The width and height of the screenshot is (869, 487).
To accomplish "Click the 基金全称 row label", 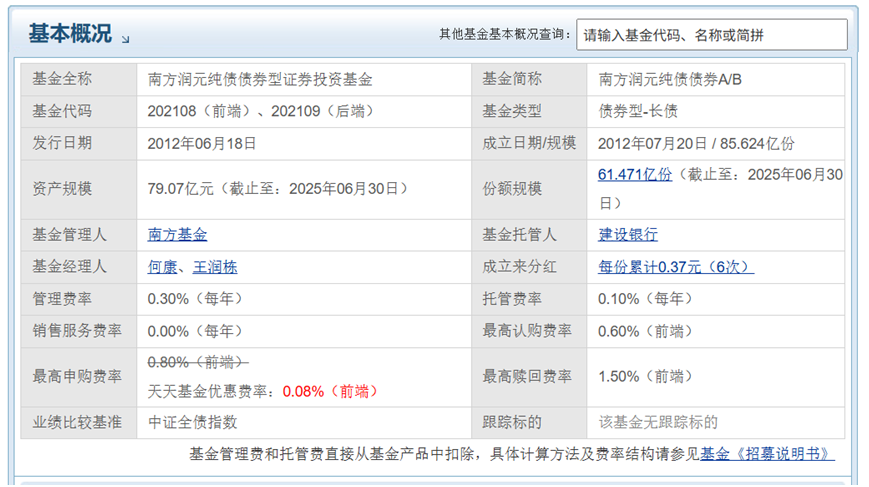I will click(62, 79).
